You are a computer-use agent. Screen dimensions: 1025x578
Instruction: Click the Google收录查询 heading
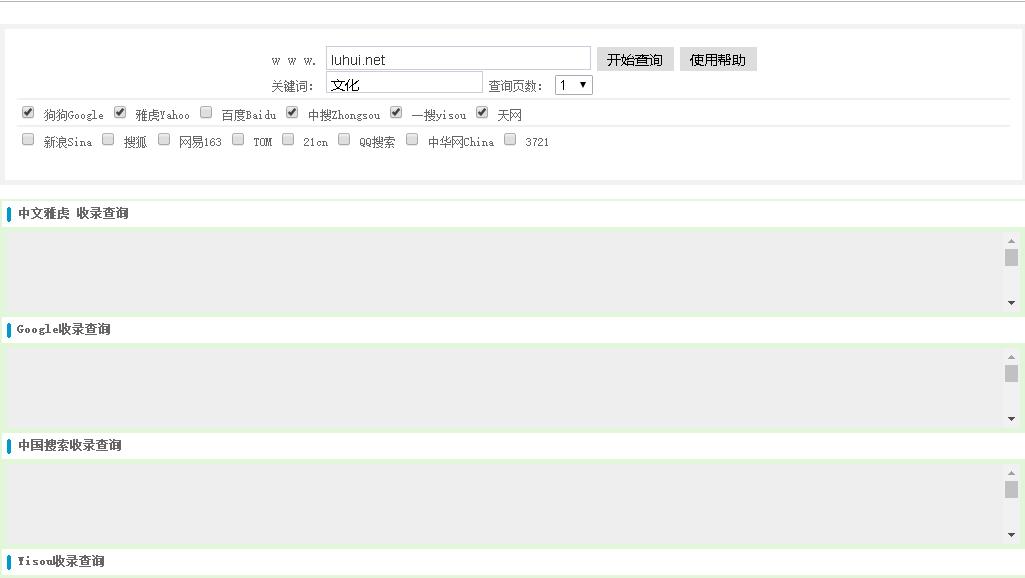[x=63, y=329]
